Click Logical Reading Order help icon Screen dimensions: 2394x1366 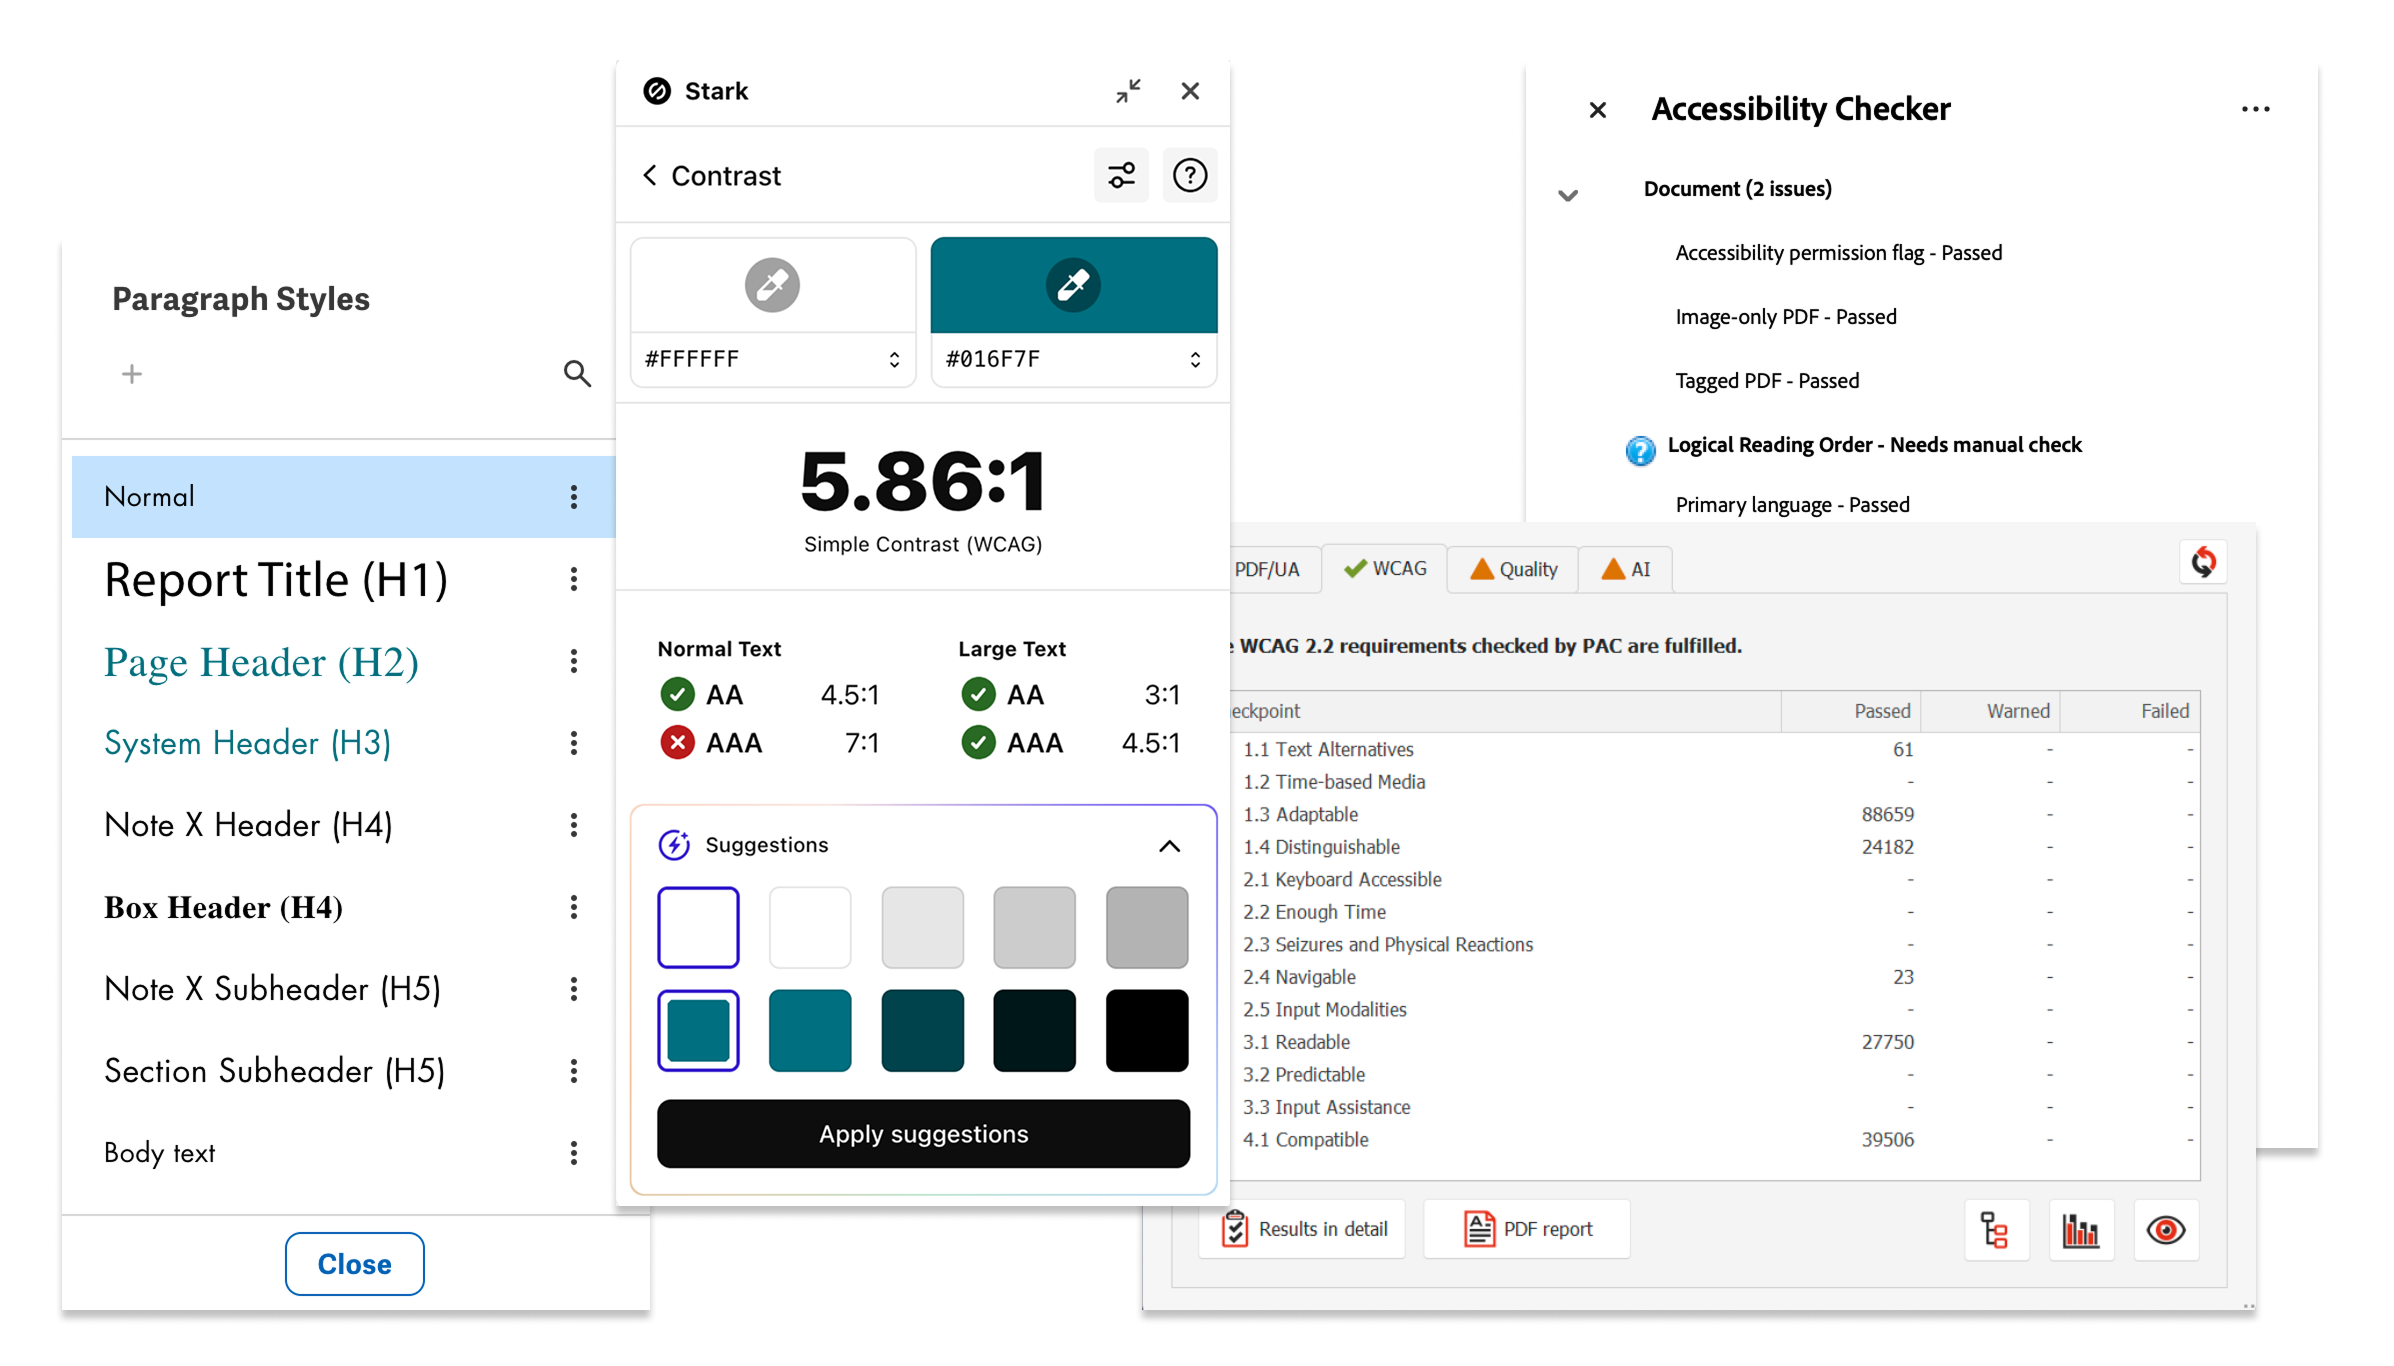click(x=1640, y=451)
